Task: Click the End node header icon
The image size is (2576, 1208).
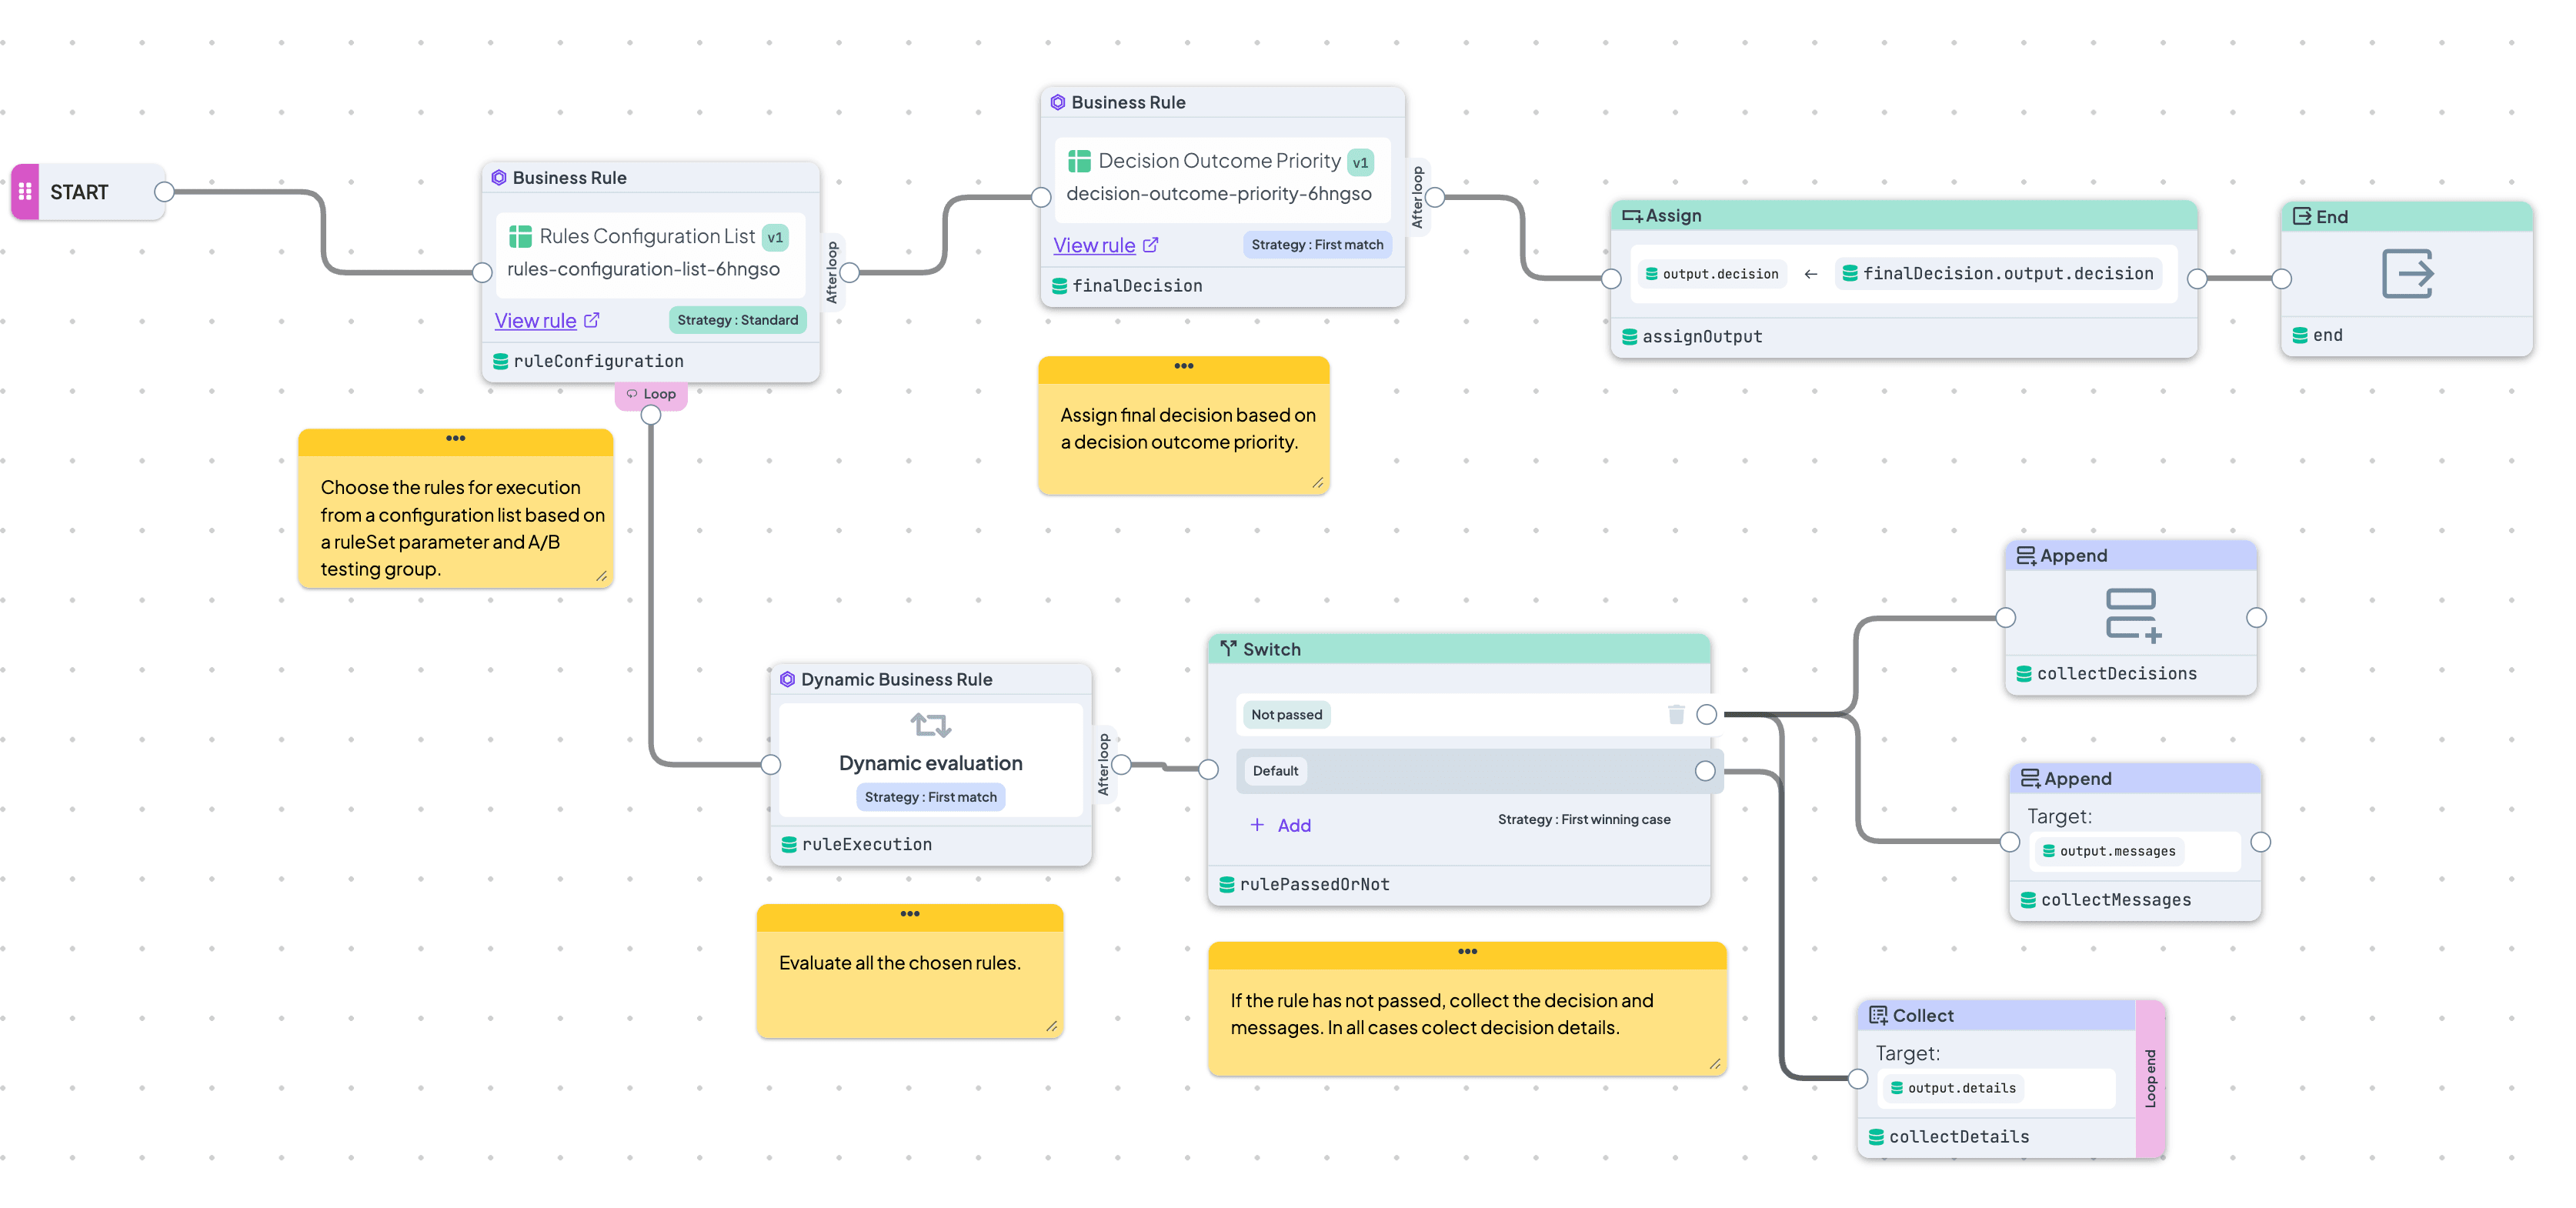Action: pos(2301,216)
